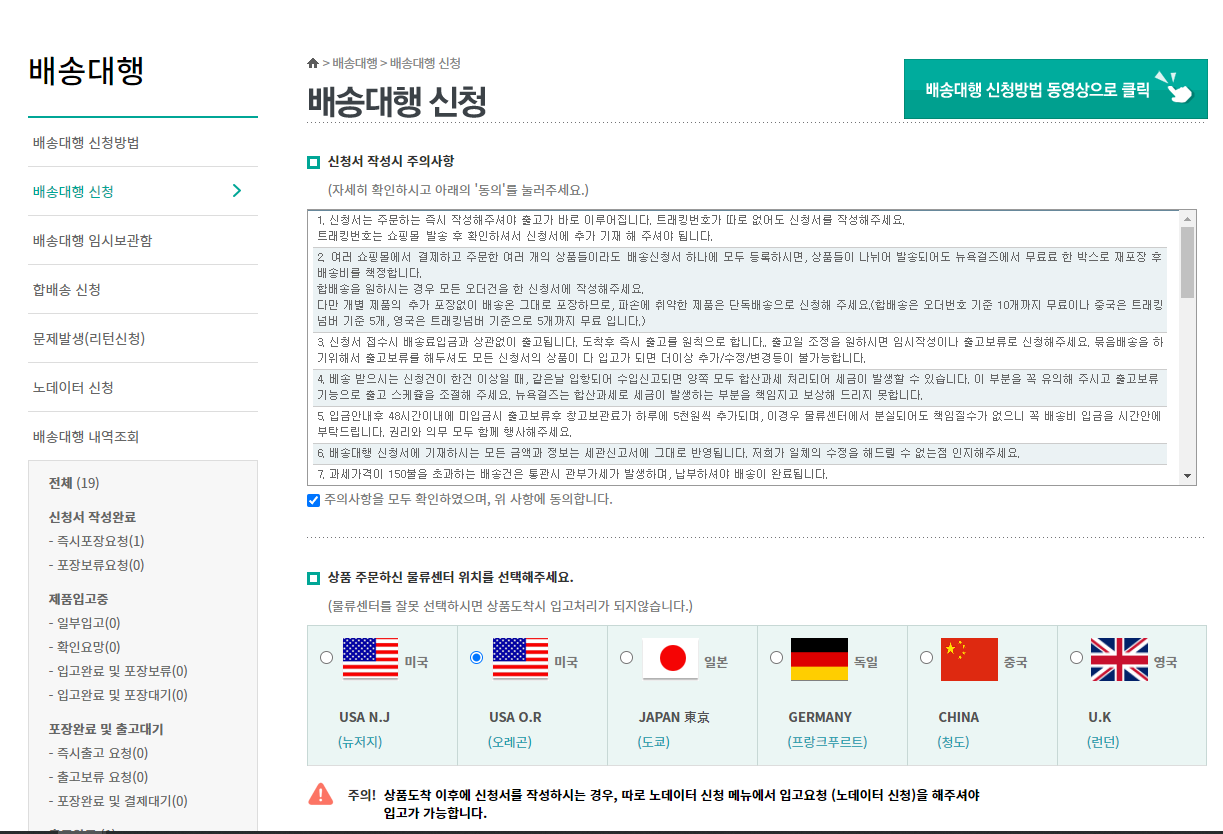Click the (런던) location label
The image size is (1223, 834).
pos(1104,742)
